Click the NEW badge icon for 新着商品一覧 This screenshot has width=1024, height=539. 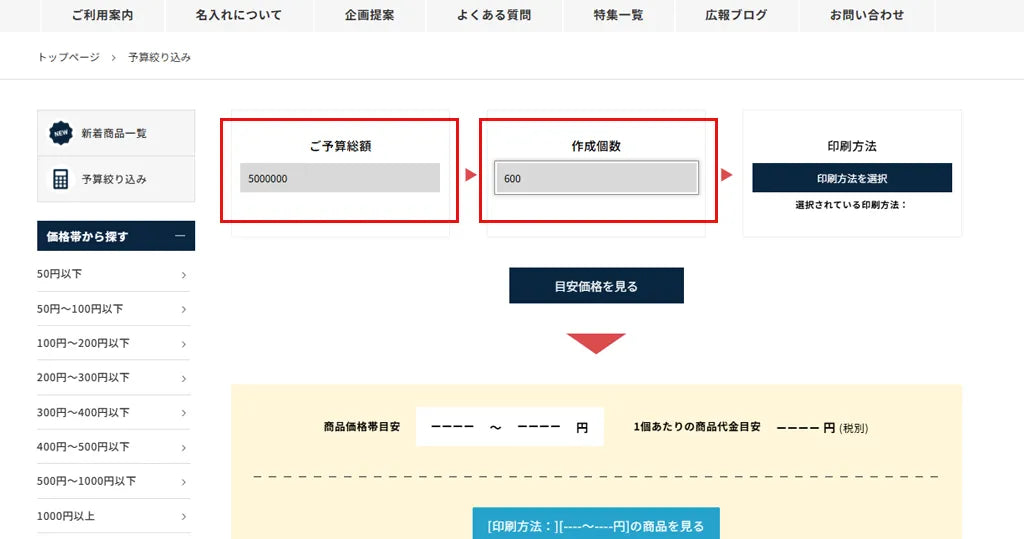click(x=61, y=133)
